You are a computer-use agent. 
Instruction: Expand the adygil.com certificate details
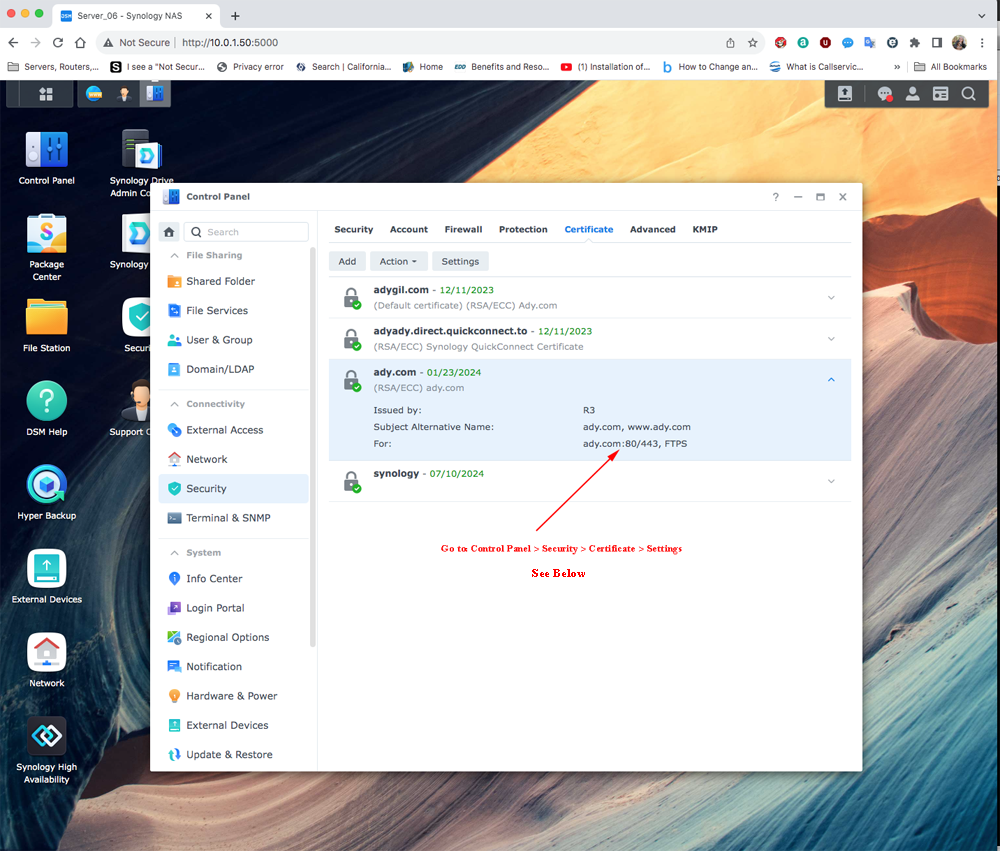831,297
